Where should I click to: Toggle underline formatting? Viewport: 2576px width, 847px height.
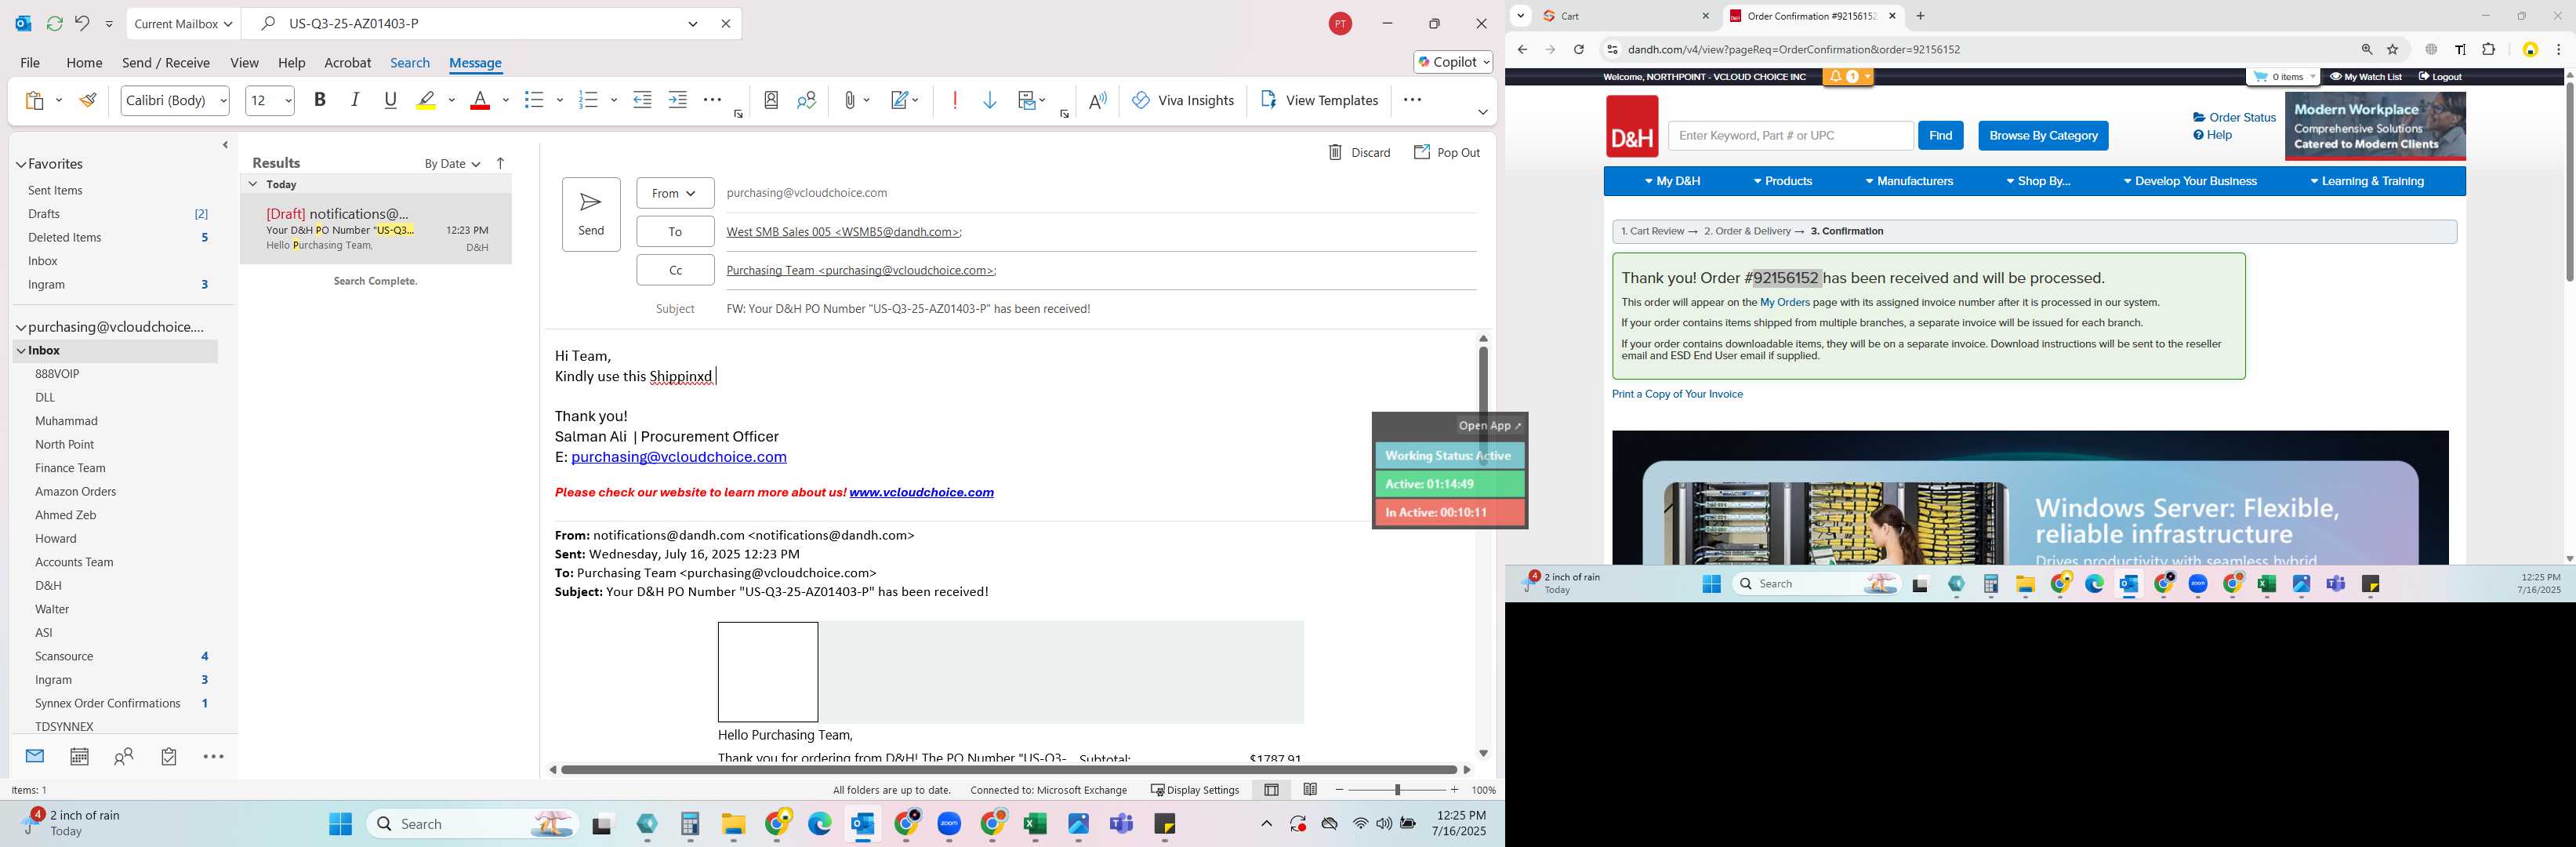391,100
